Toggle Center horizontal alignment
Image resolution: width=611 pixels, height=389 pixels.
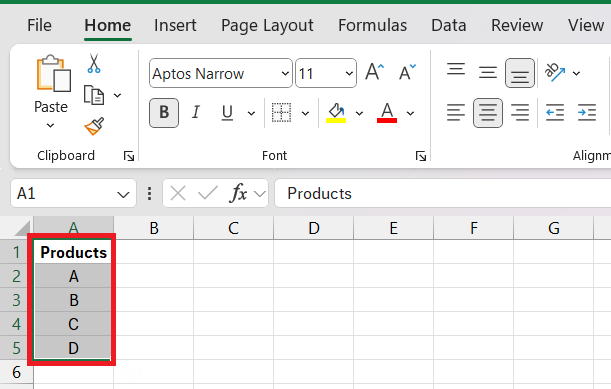[488, 113]
